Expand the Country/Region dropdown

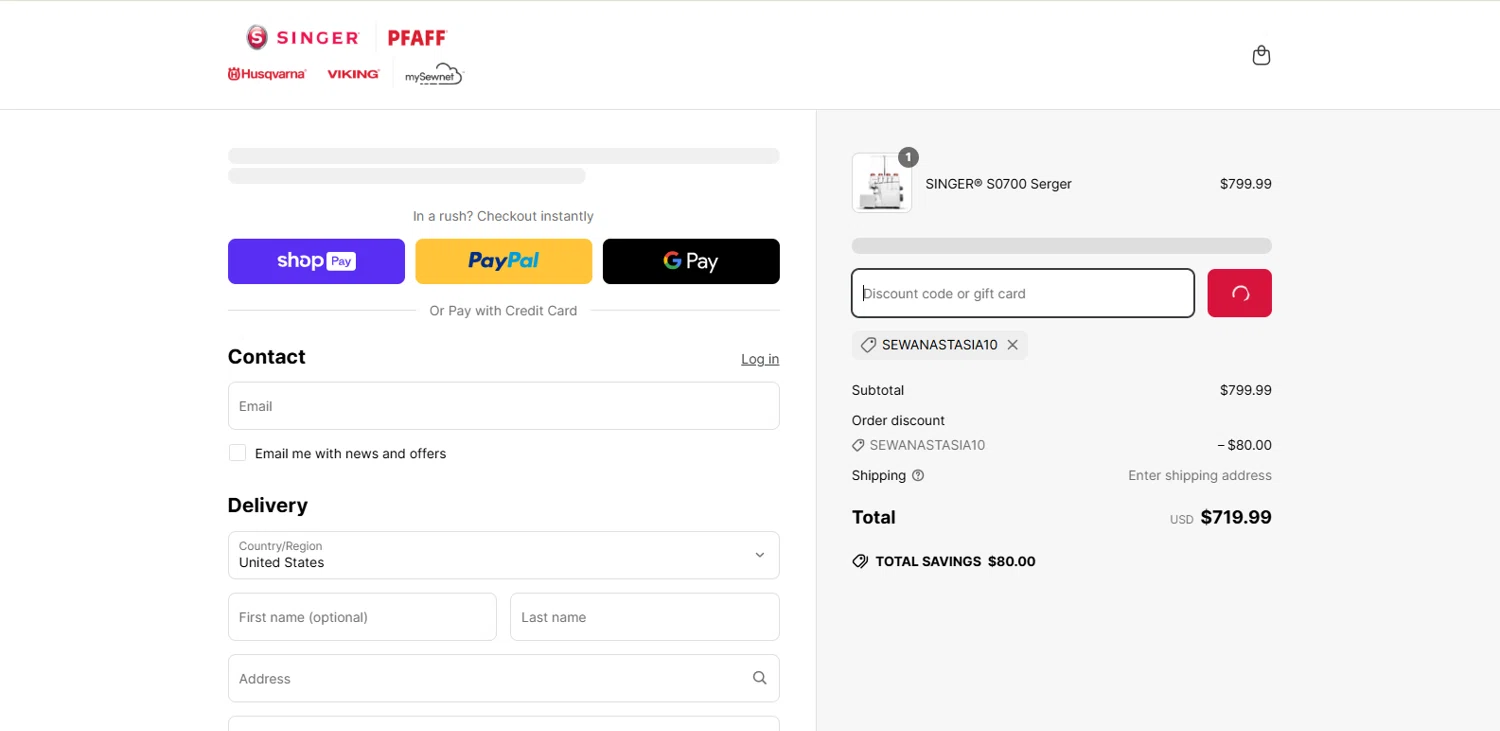503,555
